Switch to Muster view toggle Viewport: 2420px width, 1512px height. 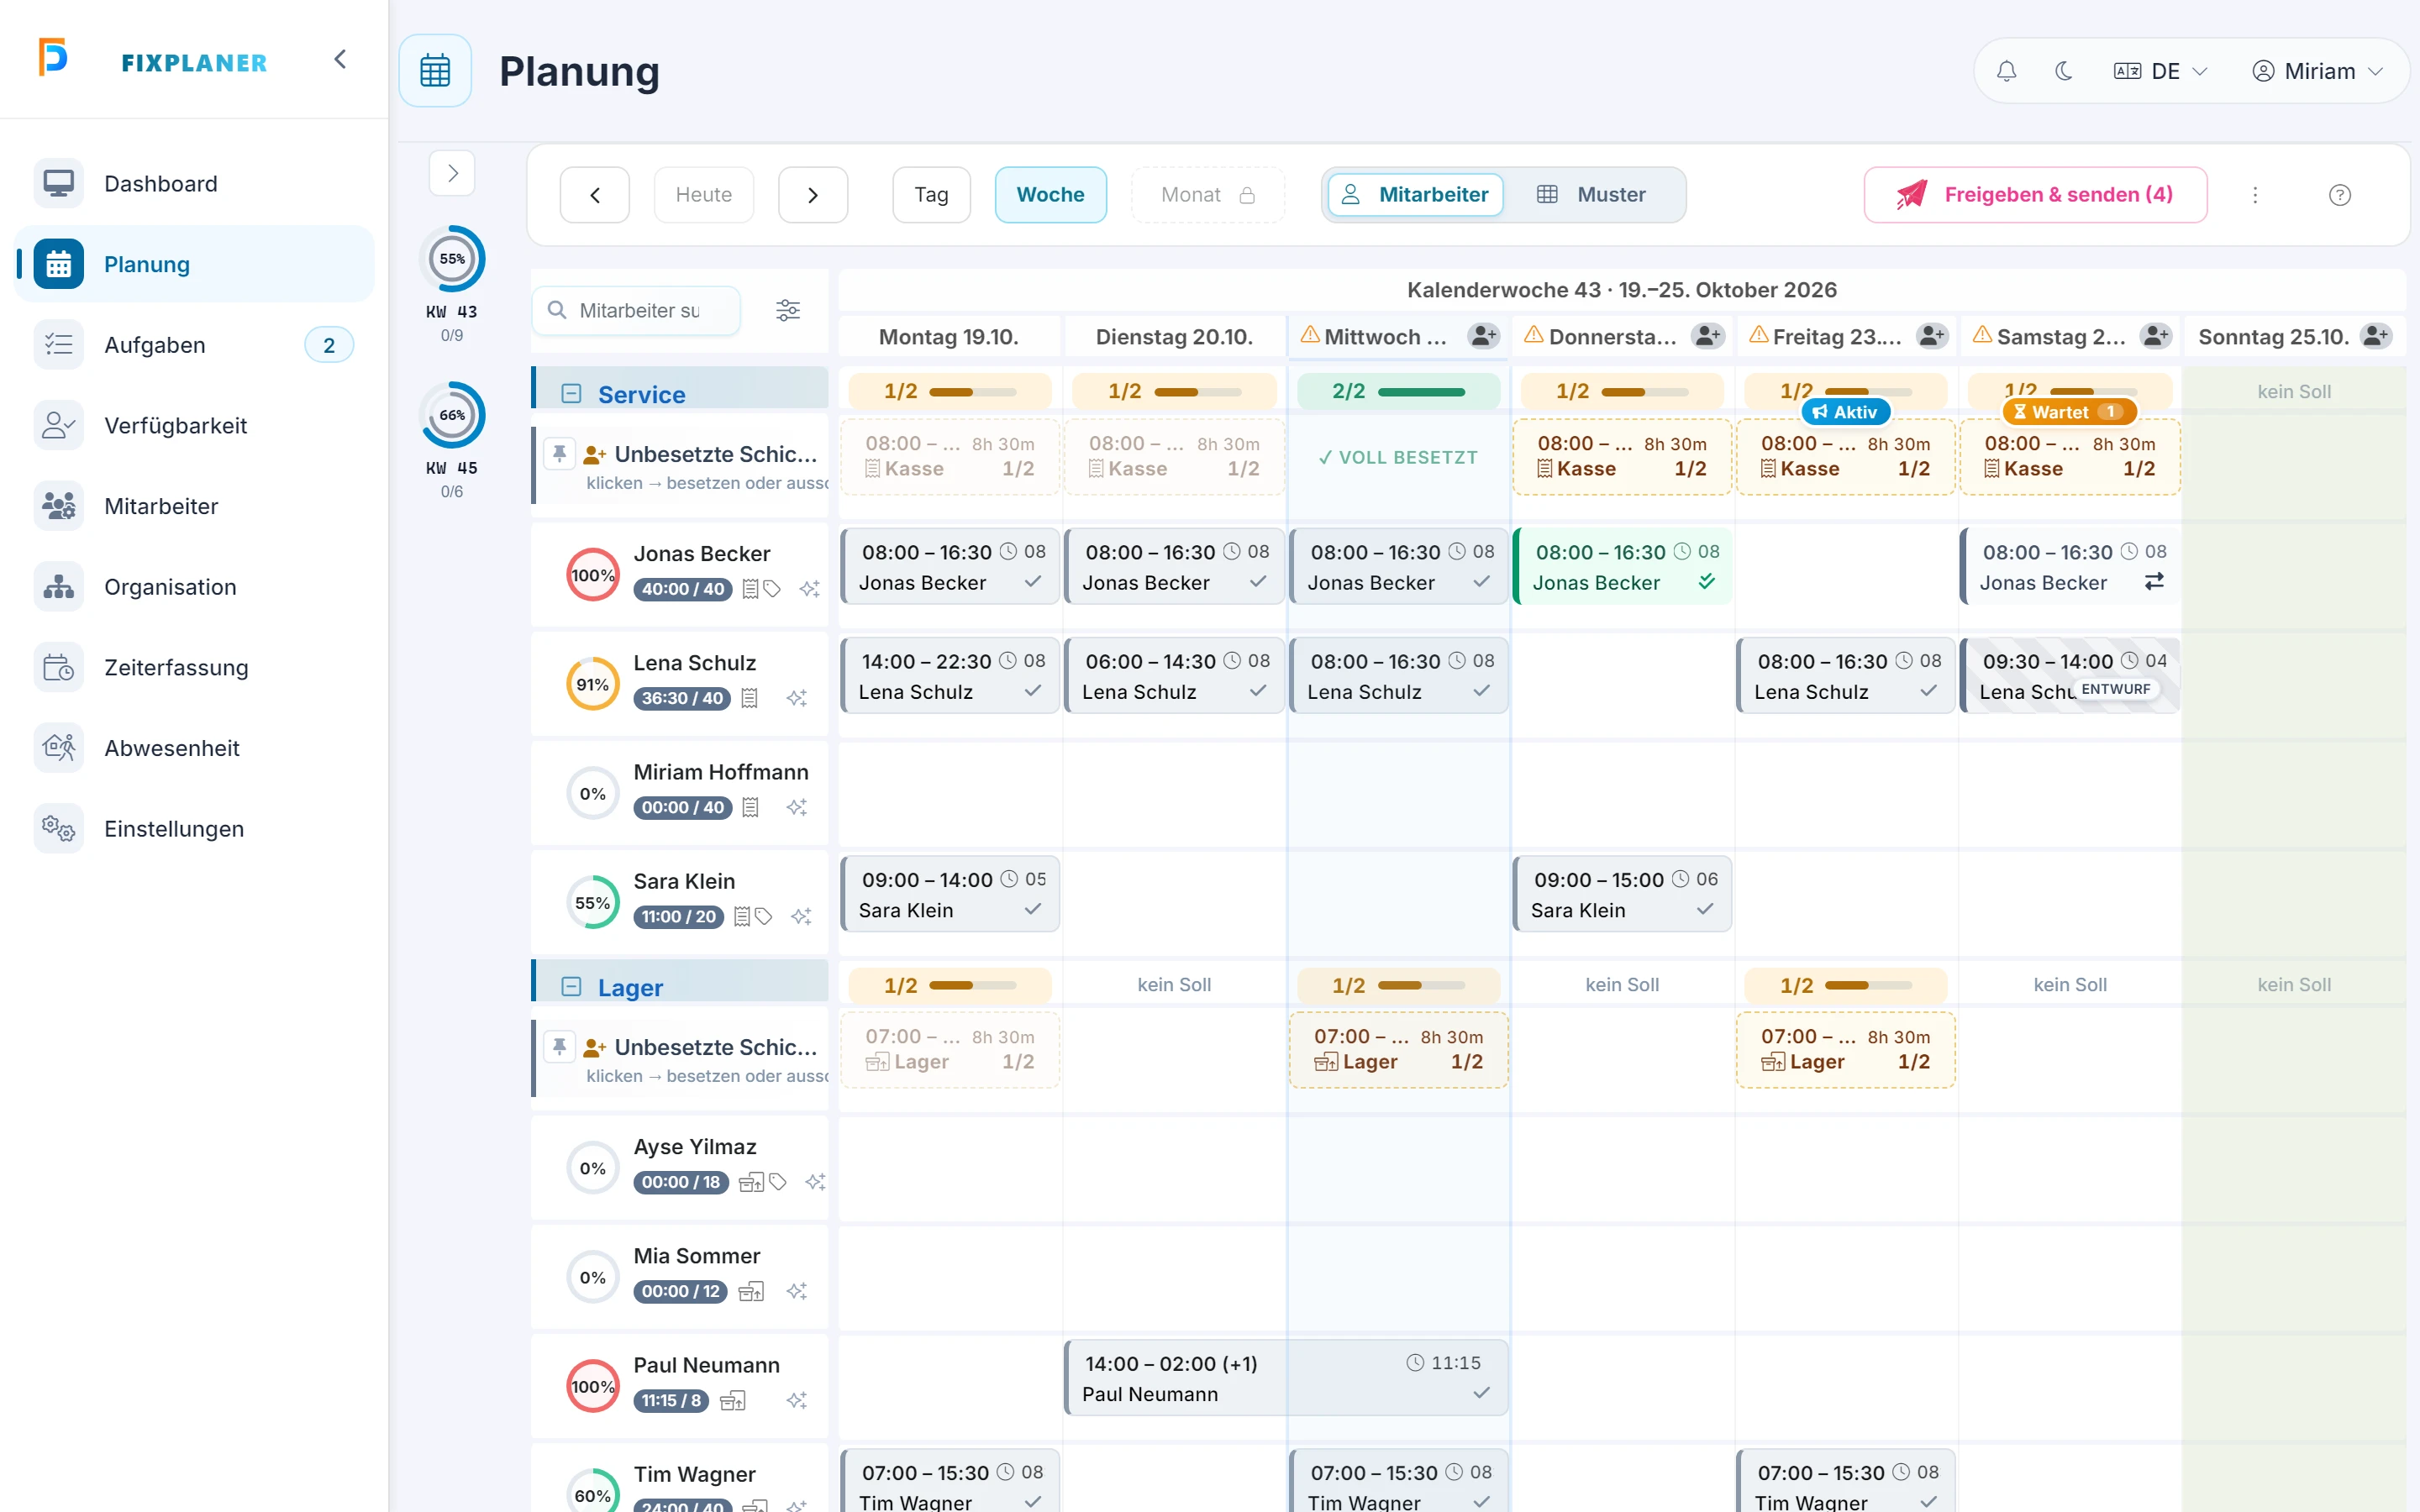(1591, 195)
